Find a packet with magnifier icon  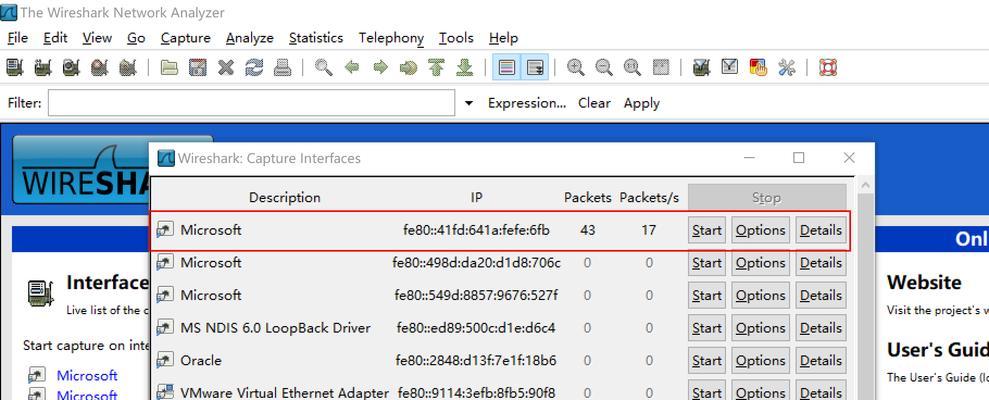tap(324, 68)
